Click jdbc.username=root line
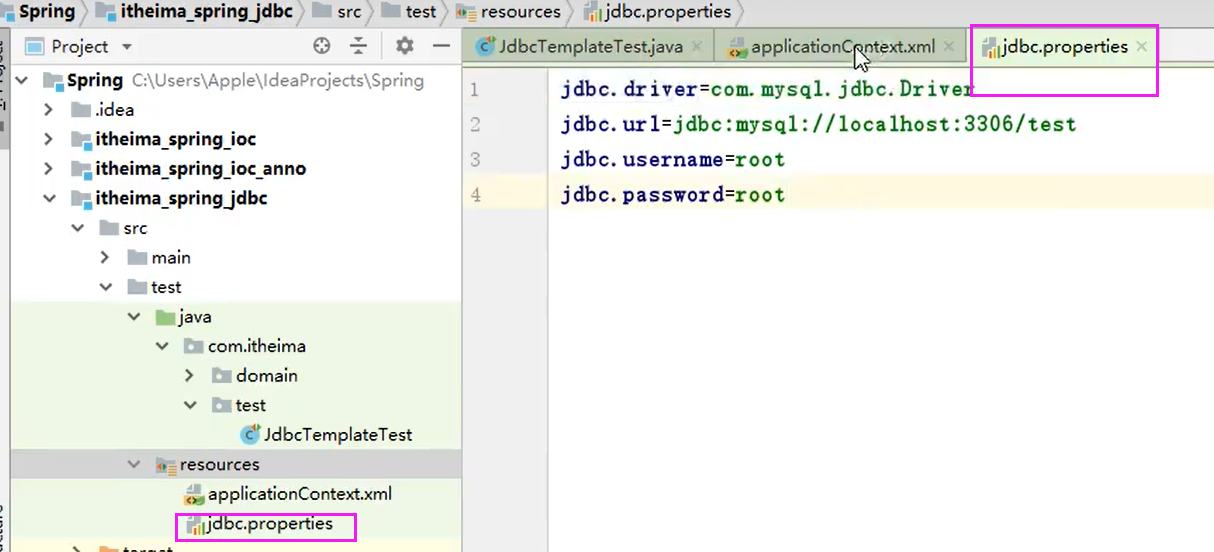 tap(673, 159)
